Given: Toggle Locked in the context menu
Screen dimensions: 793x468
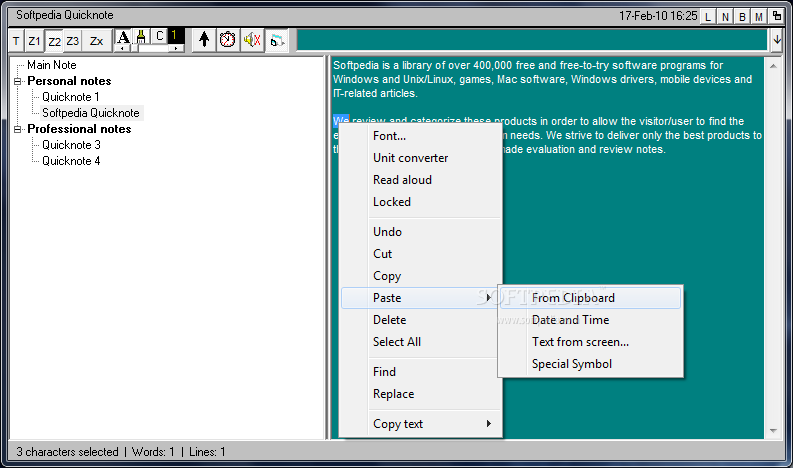Looking at the screenshot, I should point(421,202).
